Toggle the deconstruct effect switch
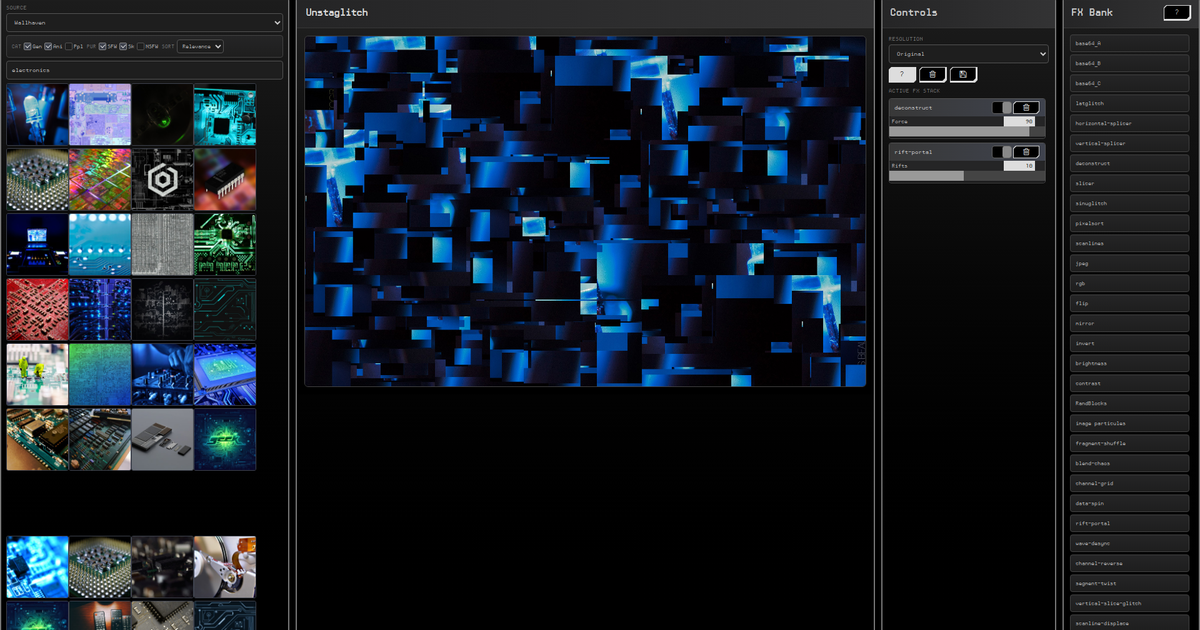 [1002, 108]
